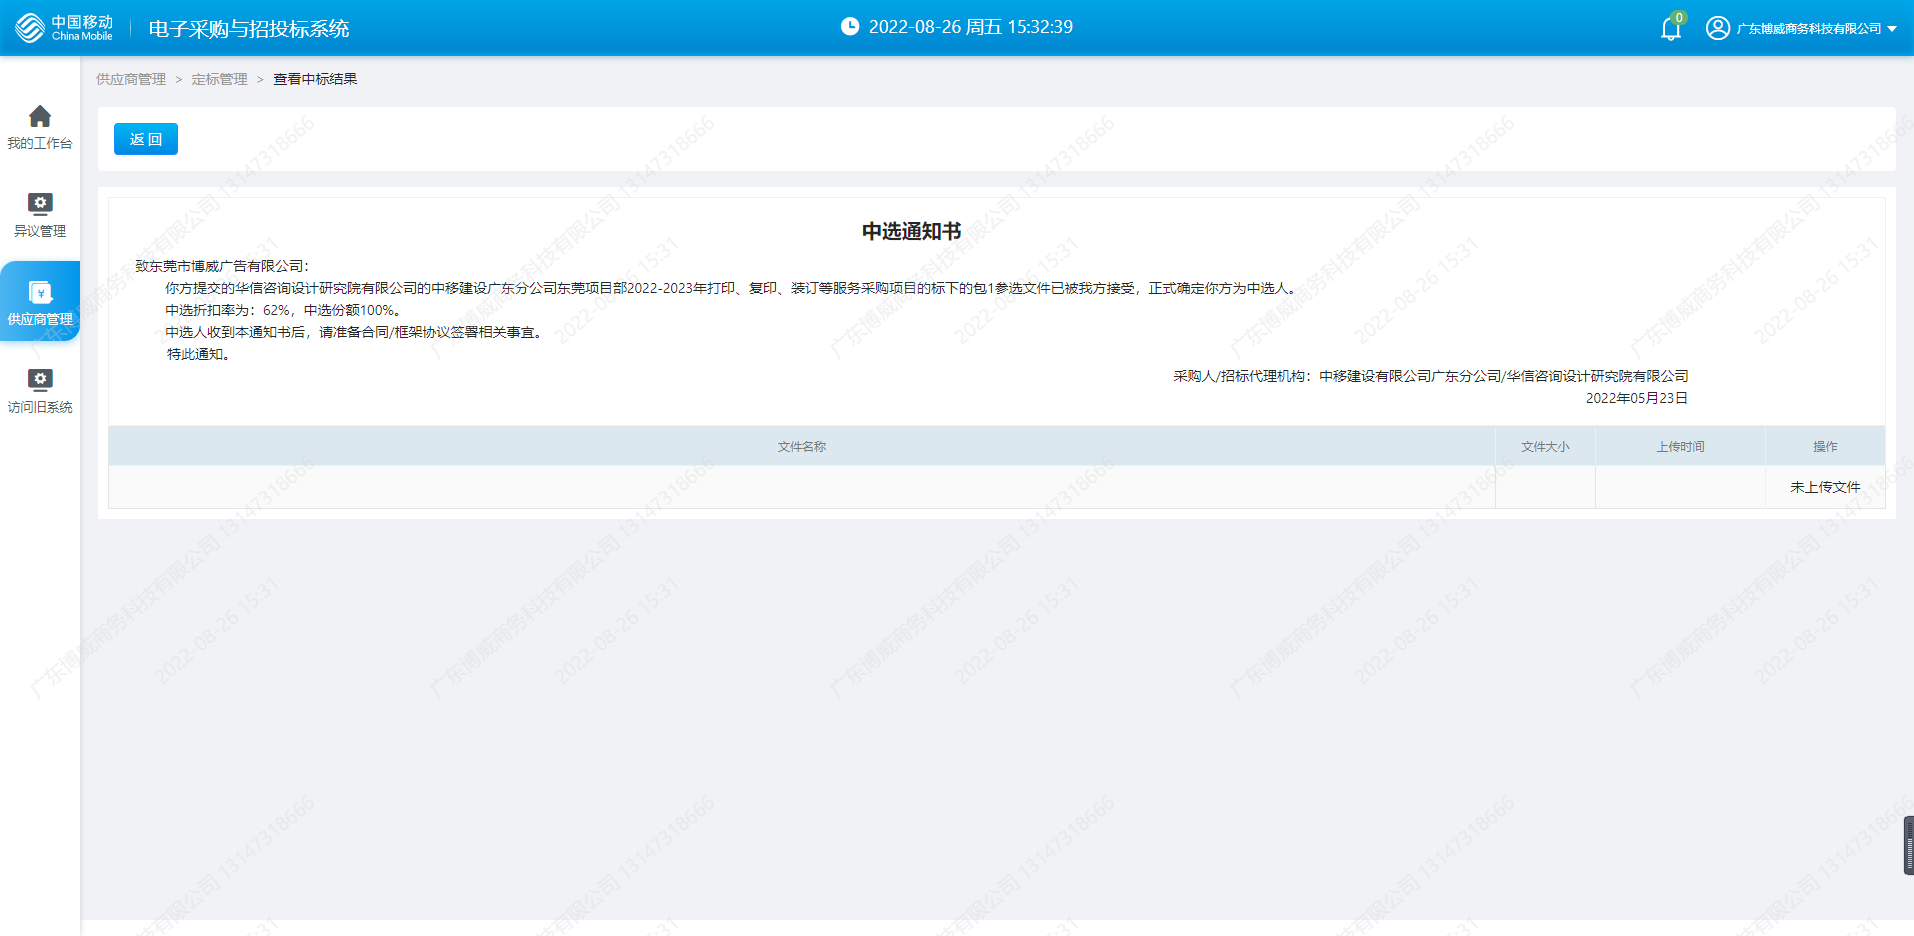Screen dimensions: 1914x936
Task: Click the dark handle on right edge
Action: point(1908,845)
